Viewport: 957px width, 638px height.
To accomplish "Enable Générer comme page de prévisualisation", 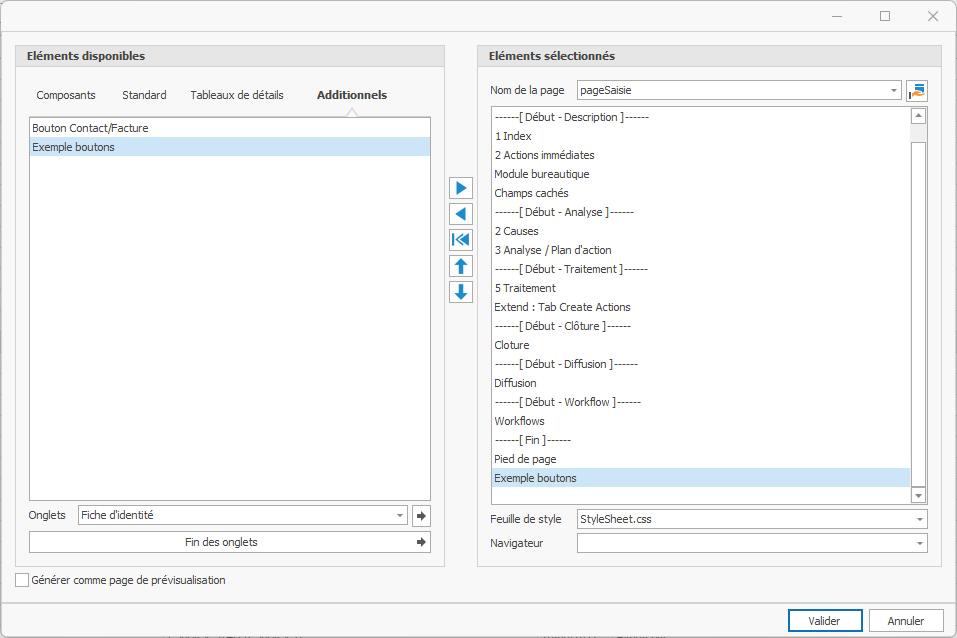I will point(22,580).
